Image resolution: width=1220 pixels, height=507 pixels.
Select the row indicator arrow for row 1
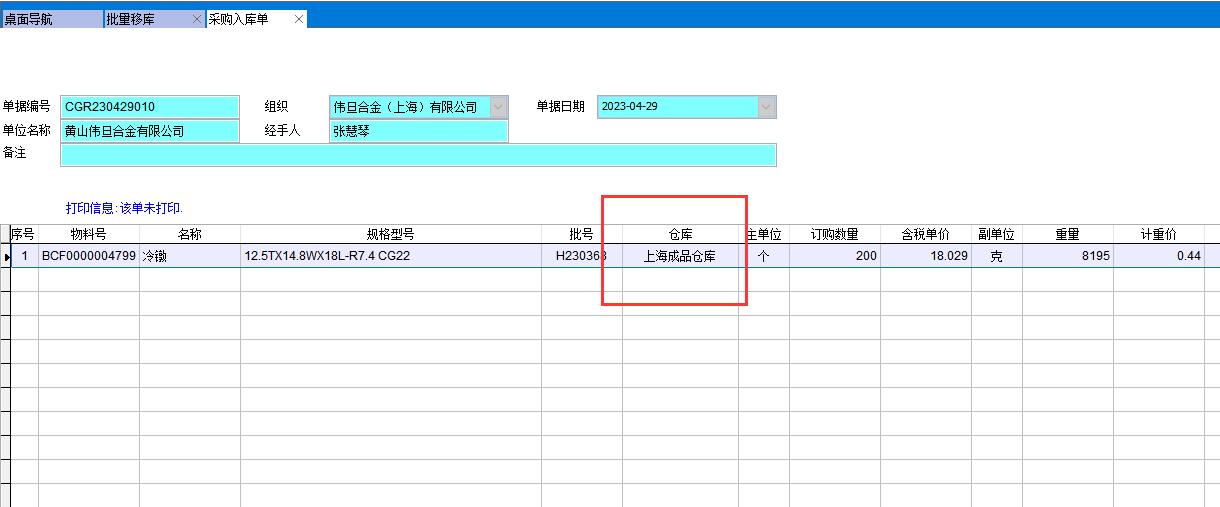coord(6,256)
